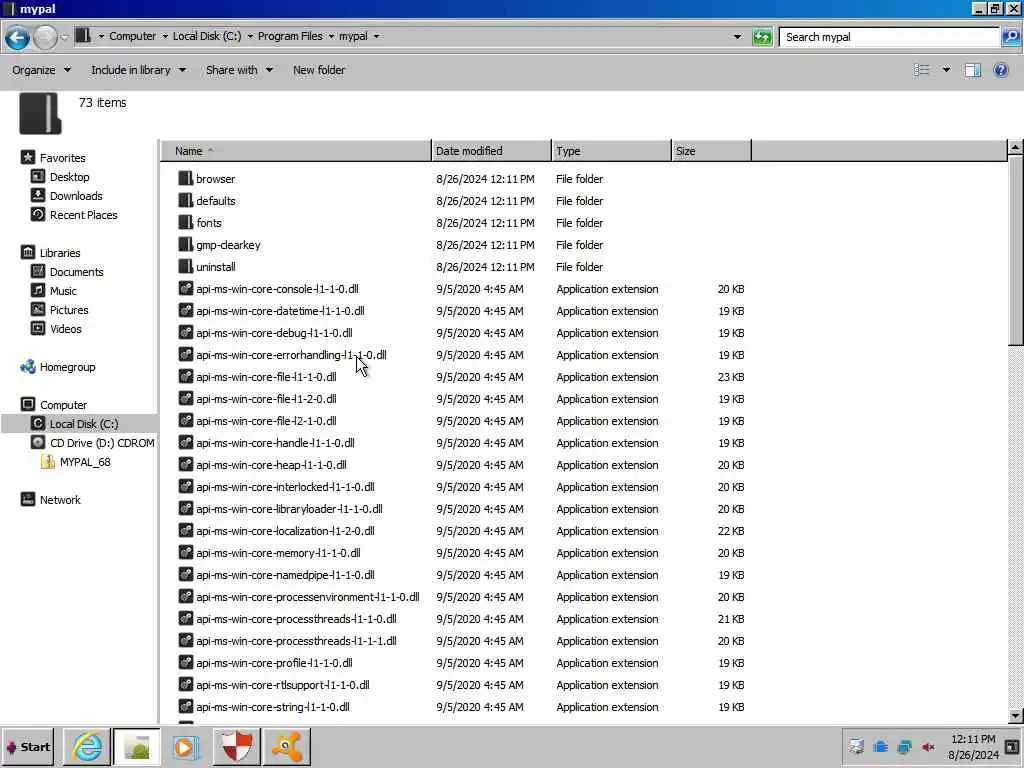The width and height of the screenshot is (1024, 768).
Task: Click Computer in the address bar
Action: [x=133, y=37]
